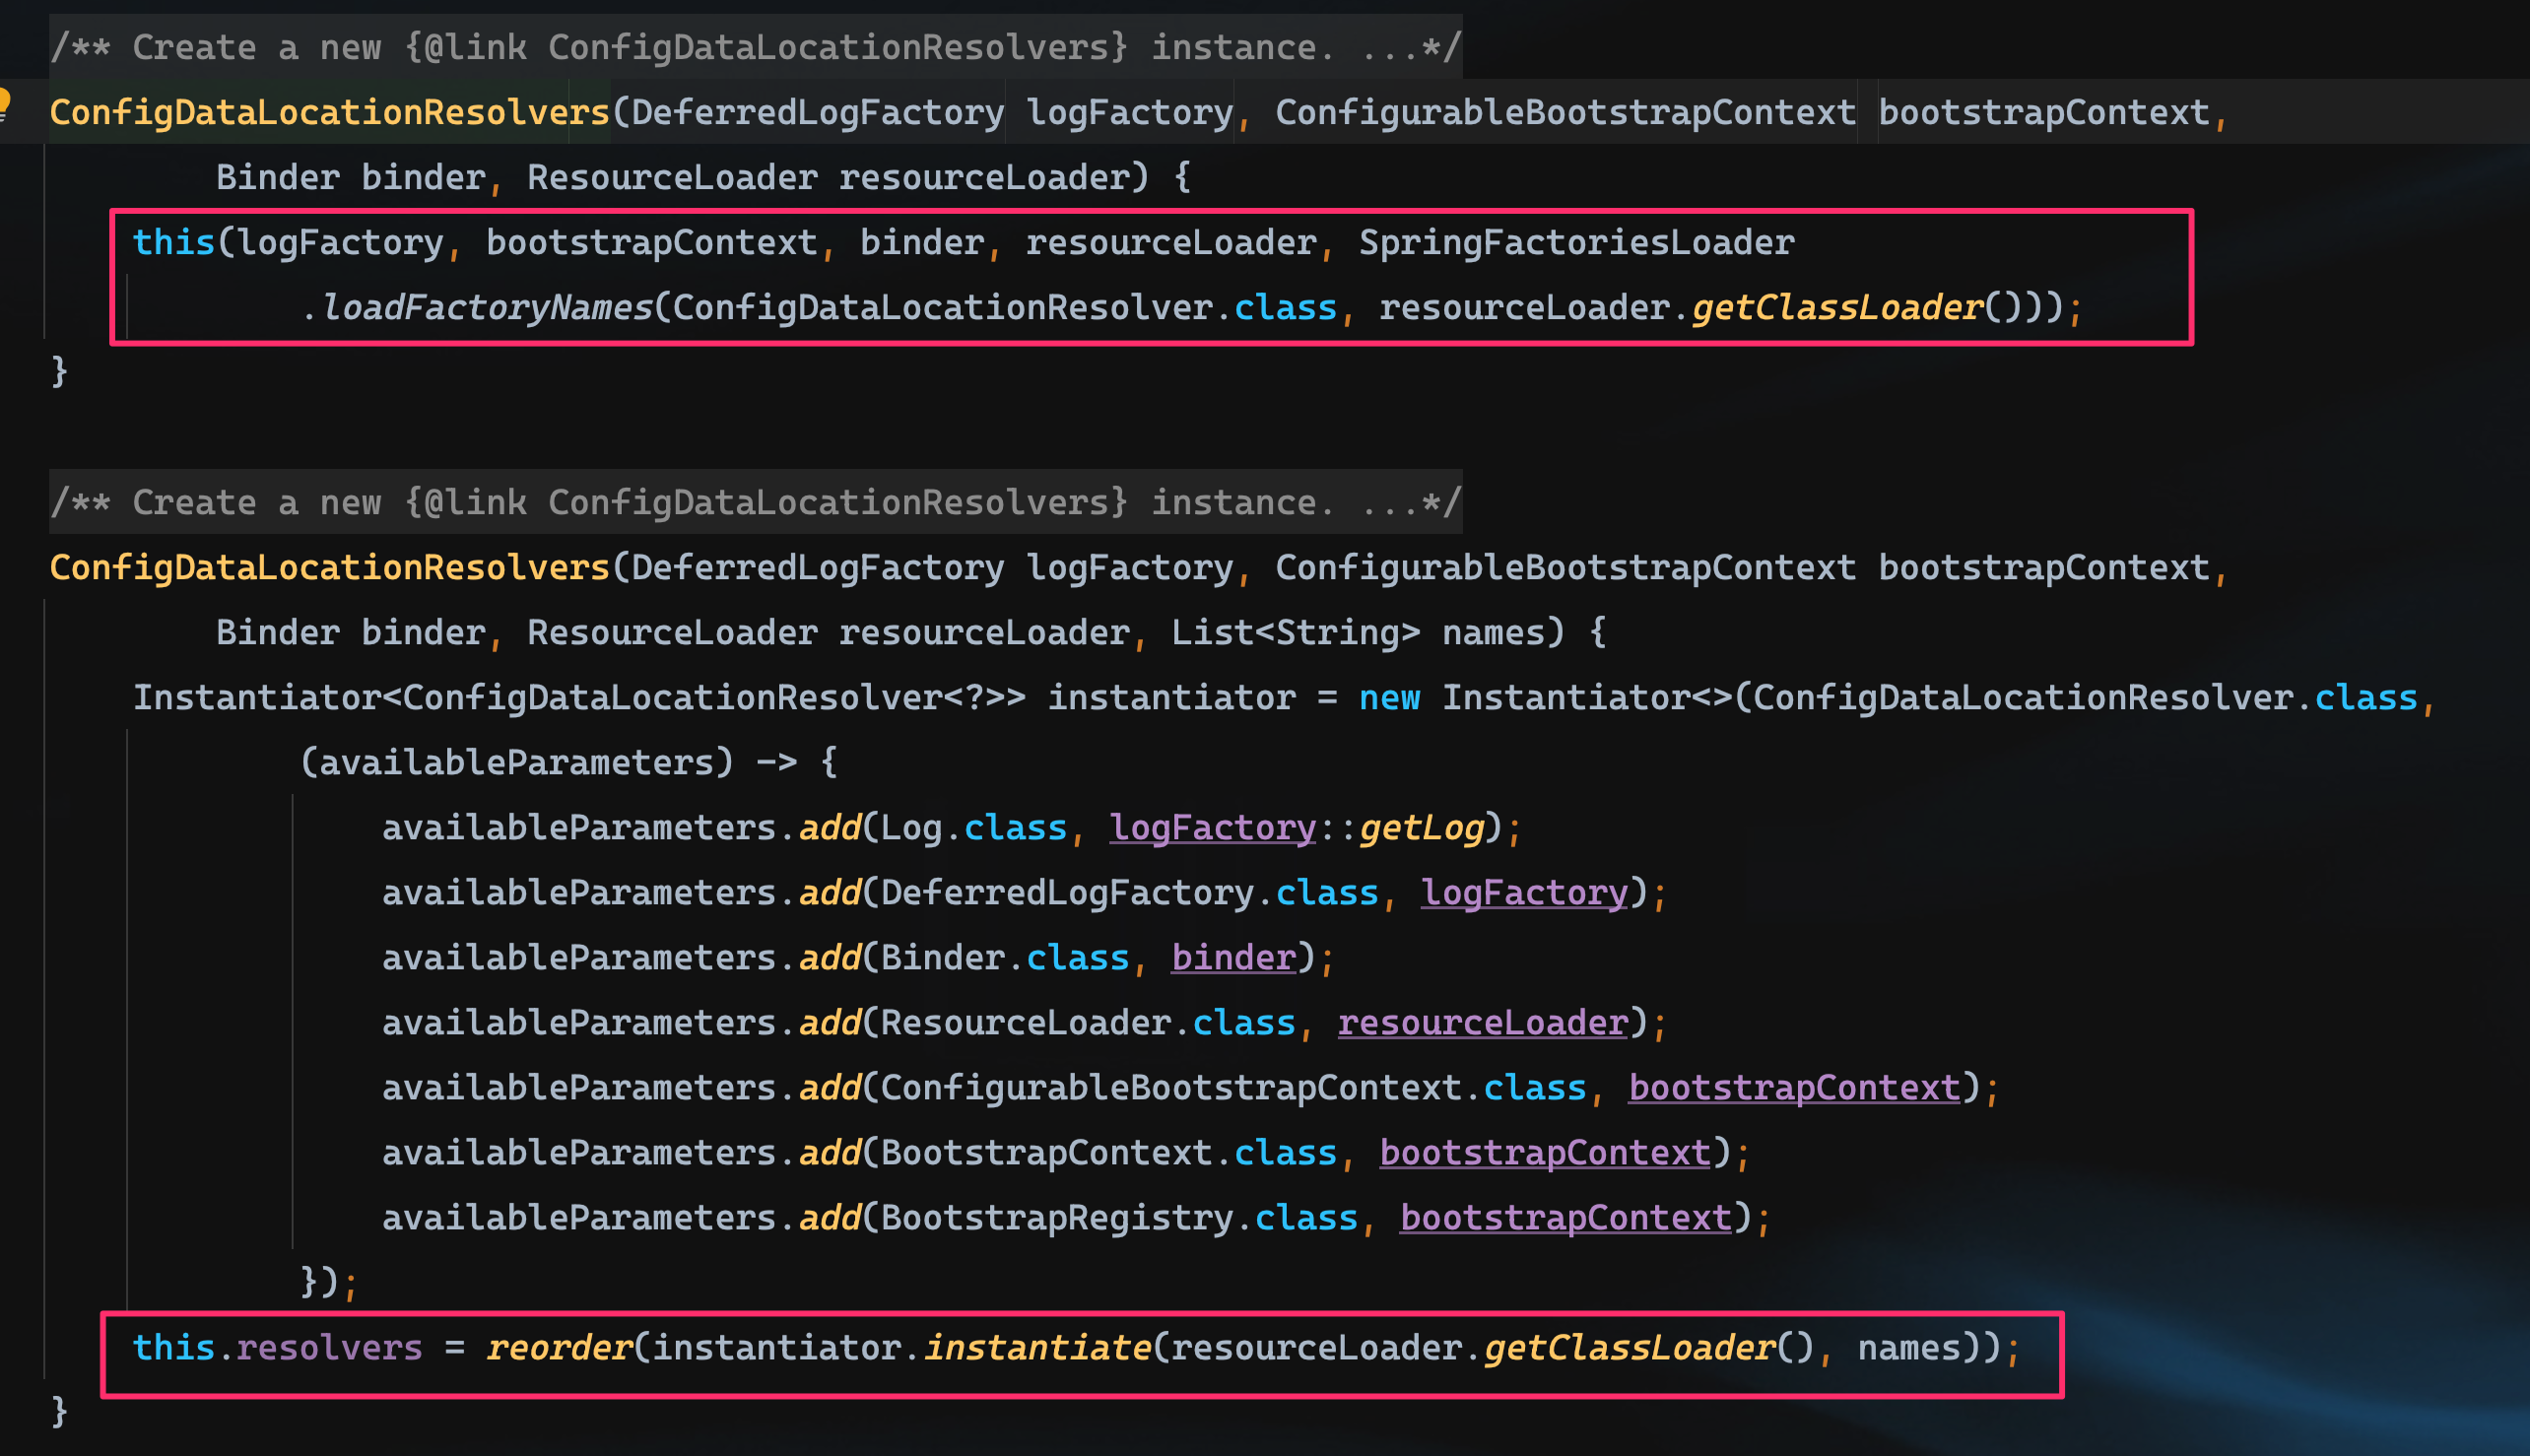Select the ConfigDataLocationResolvers constructor name
The height and width of the screenshot is (1456, 2530).
tap(330, 111)
